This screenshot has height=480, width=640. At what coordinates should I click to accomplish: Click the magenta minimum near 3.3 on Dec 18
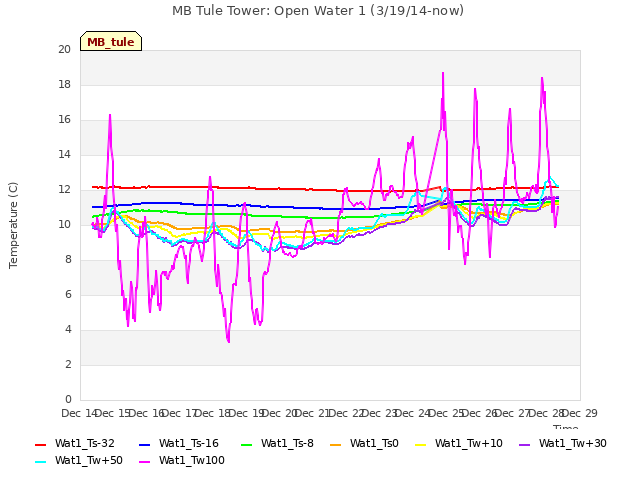coord(228,341)
